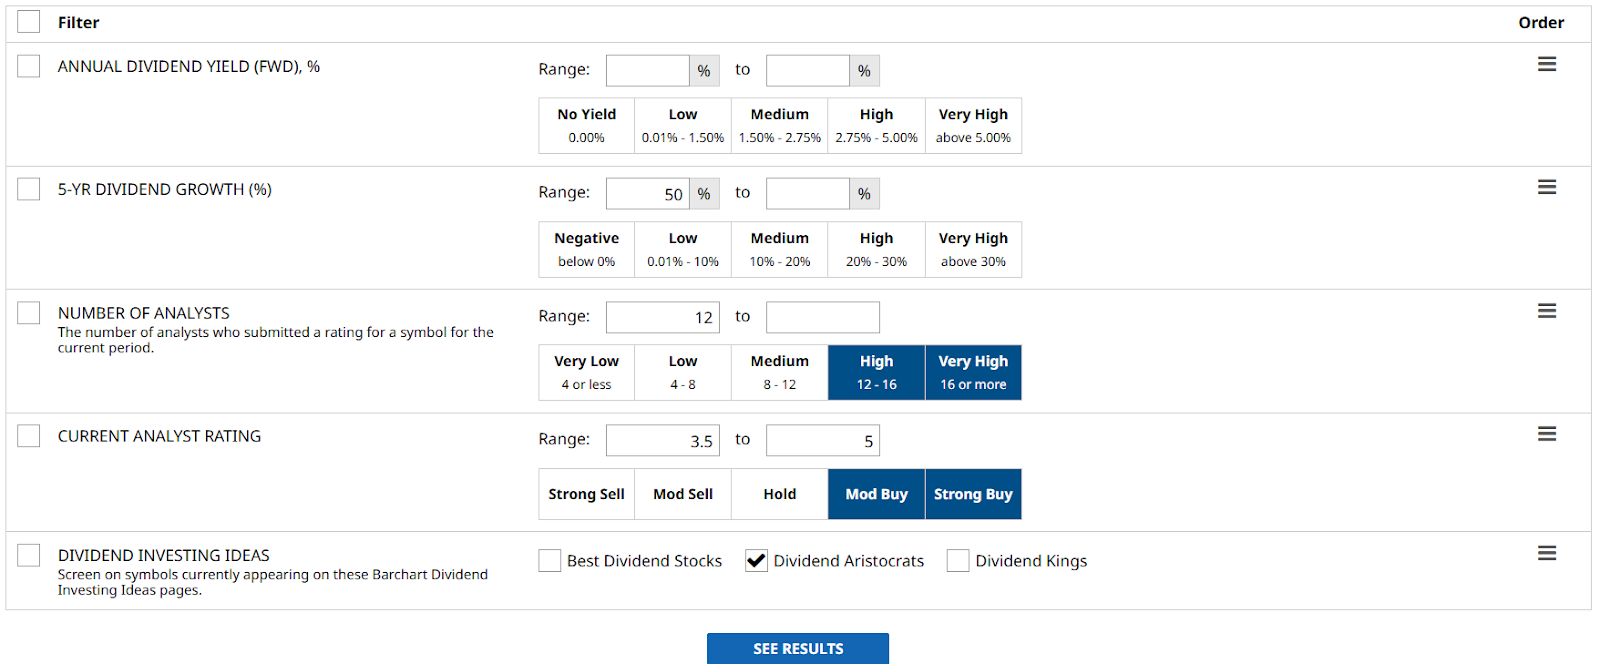
Task: Click the analyst rating maximum field showing 5
Action: (822, 441)
